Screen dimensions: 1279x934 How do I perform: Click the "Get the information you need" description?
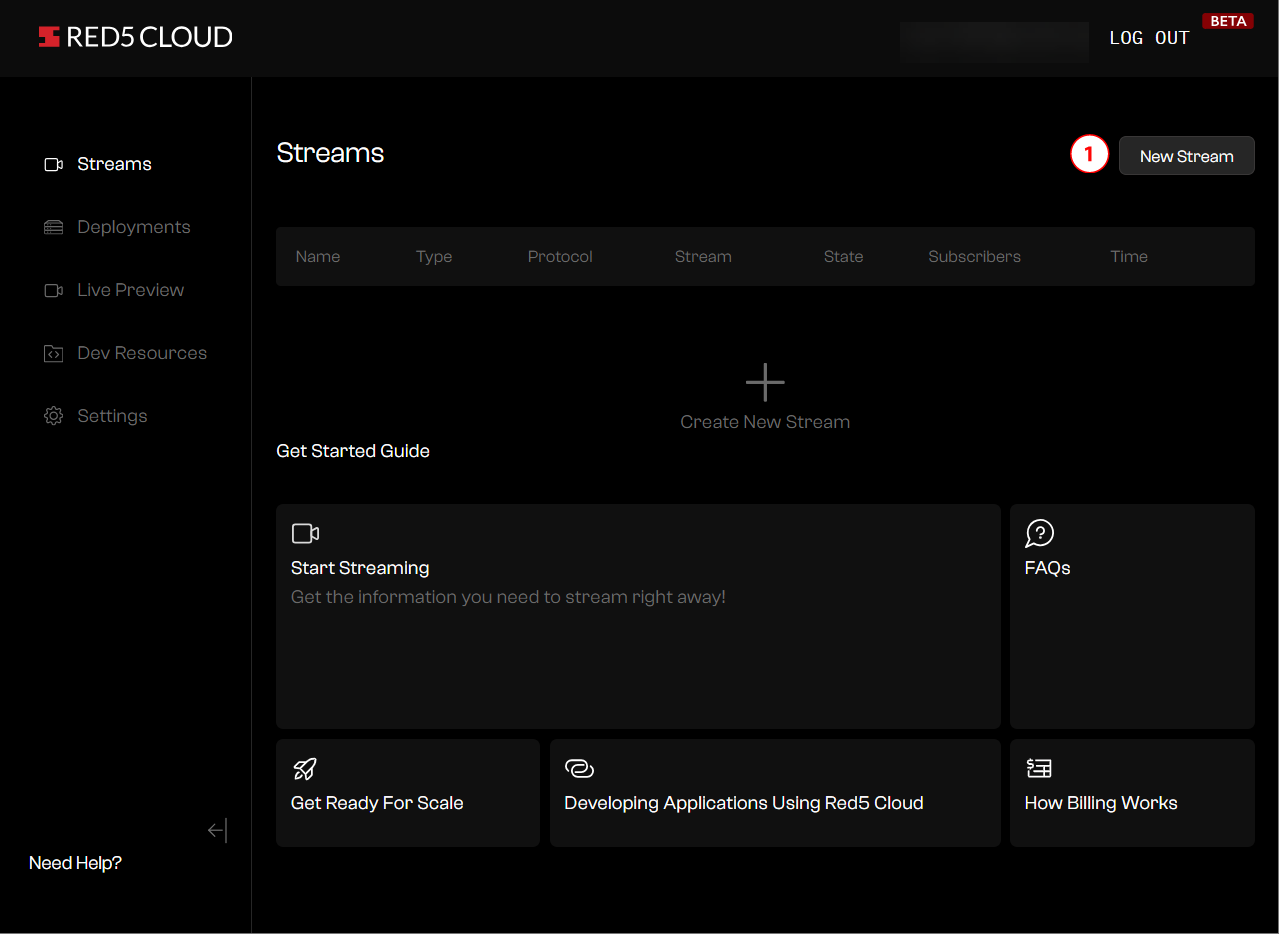[508, 597]
